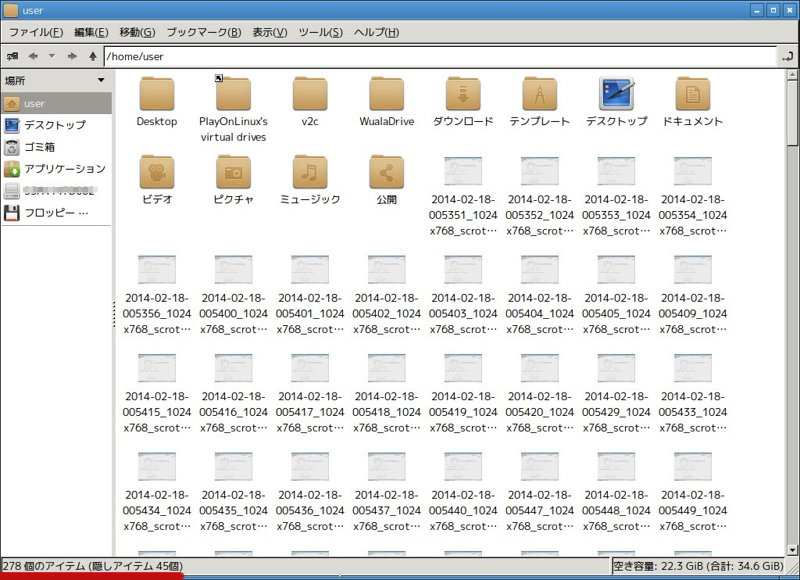Open ファイル(F) menu
The height and width of the screenshot is (580, 800).
point(36,32)
